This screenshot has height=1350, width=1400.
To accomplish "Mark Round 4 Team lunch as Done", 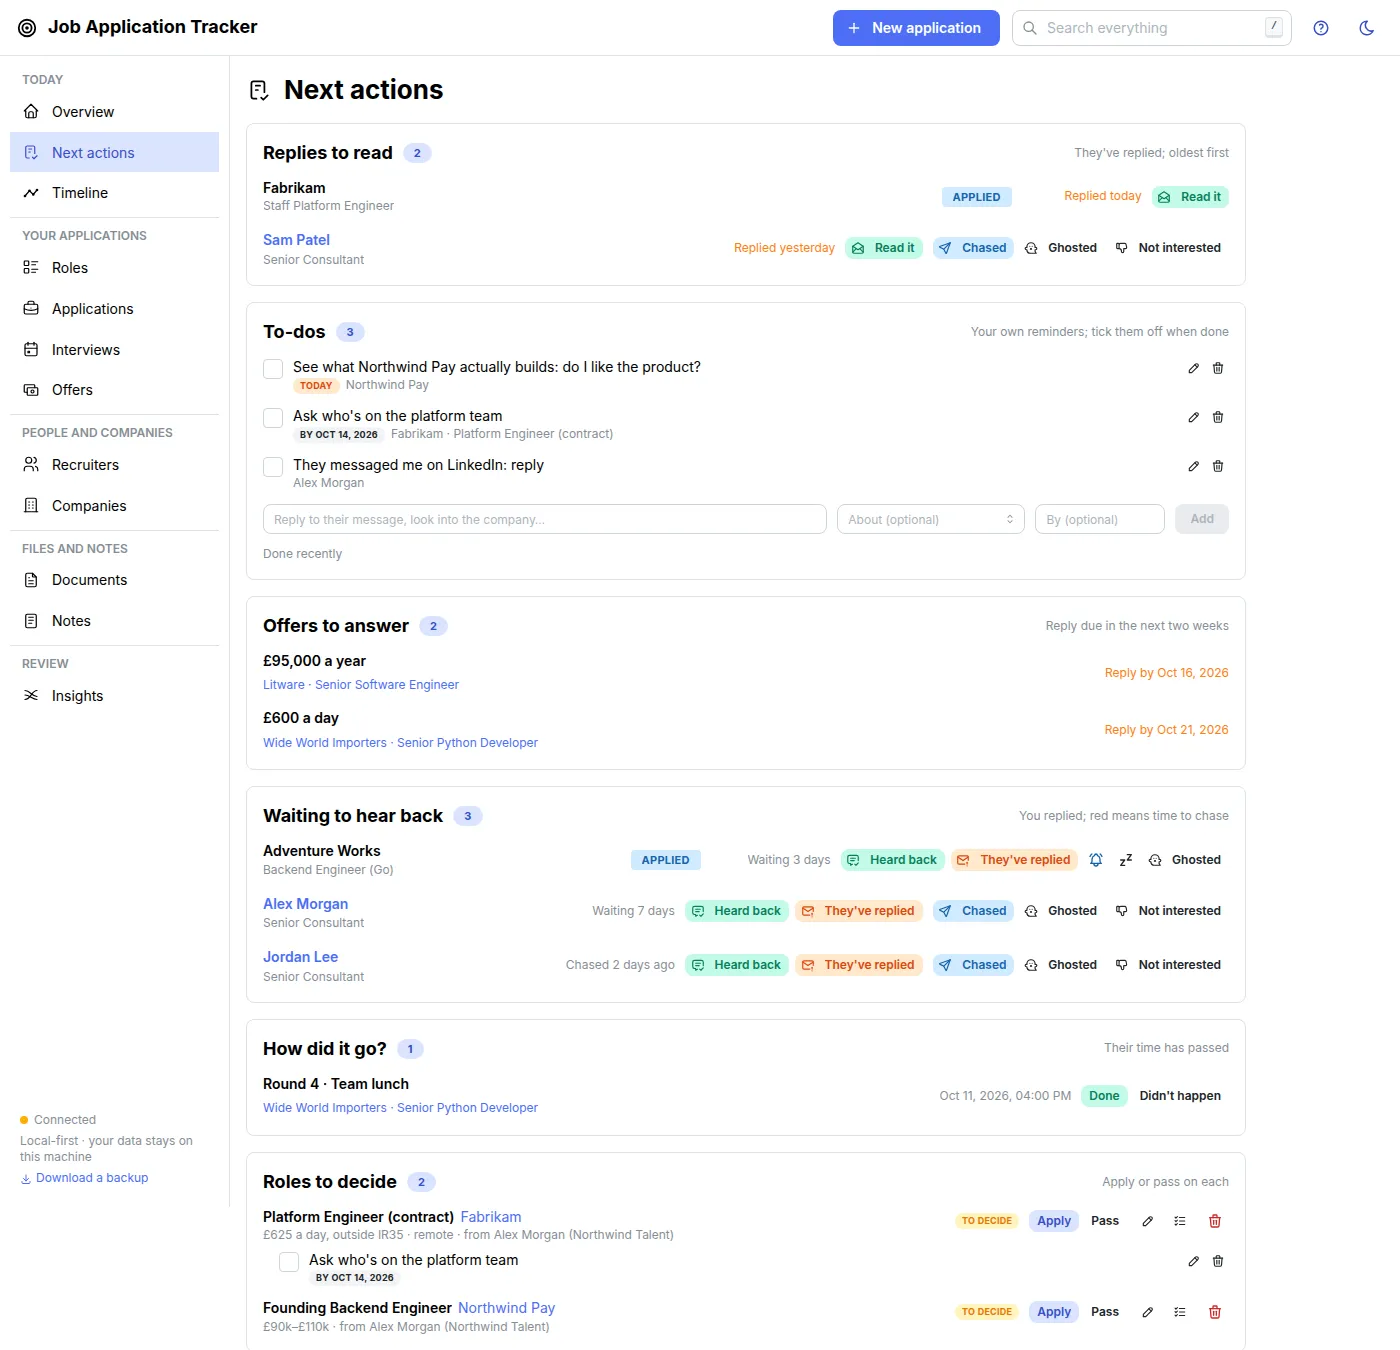I will point(1104,1096).
